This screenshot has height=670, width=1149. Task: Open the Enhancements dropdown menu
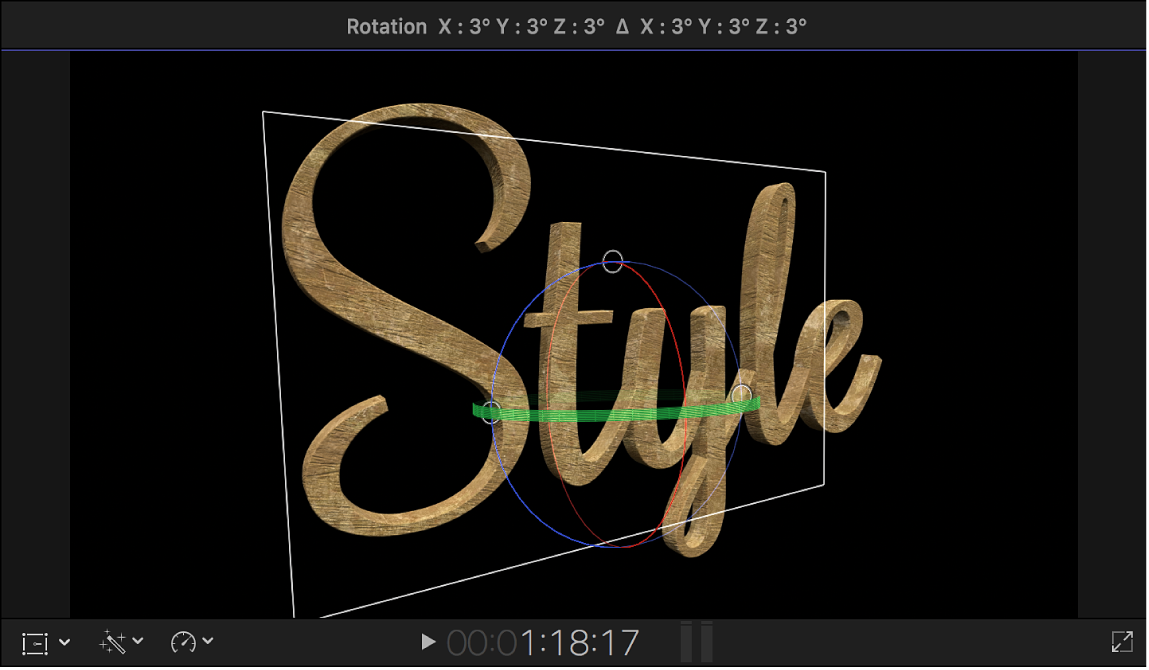(136, 643)
